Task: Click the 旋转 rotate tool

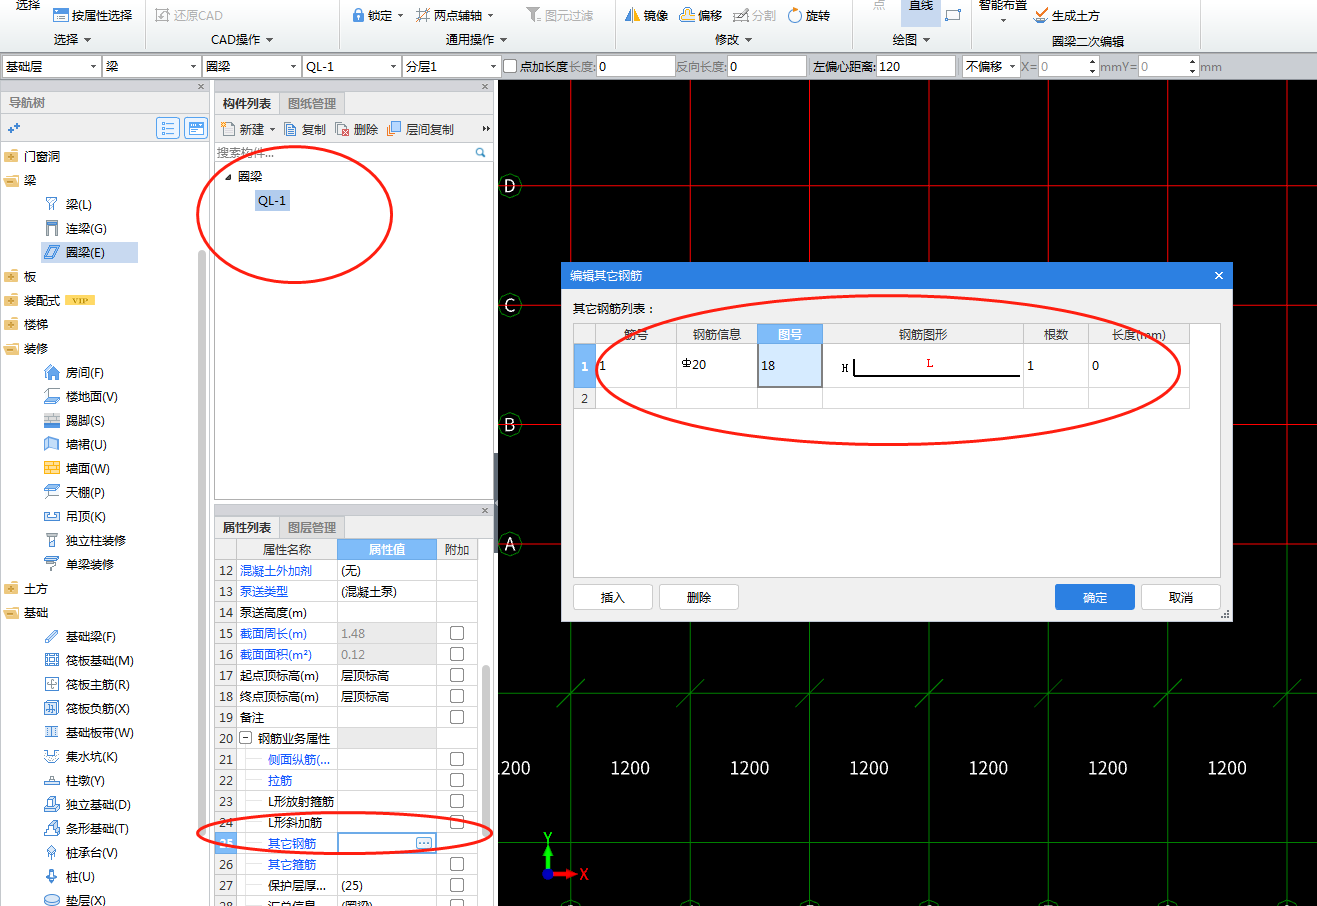Action: [x=808, y=15]
